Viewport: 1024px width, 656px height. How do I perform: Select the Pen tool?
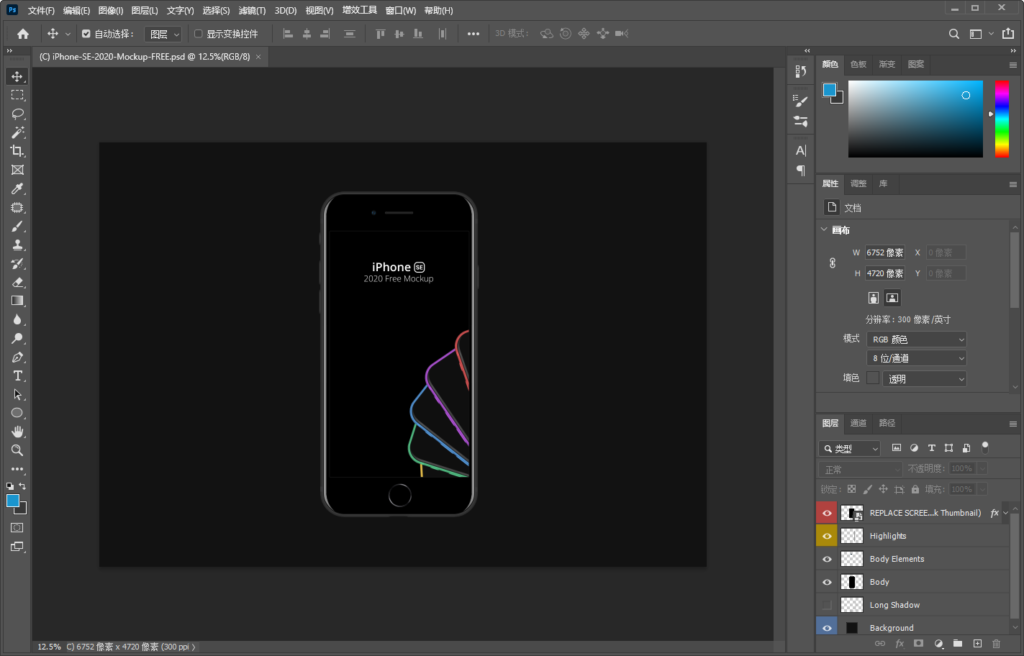click(17, 357)
